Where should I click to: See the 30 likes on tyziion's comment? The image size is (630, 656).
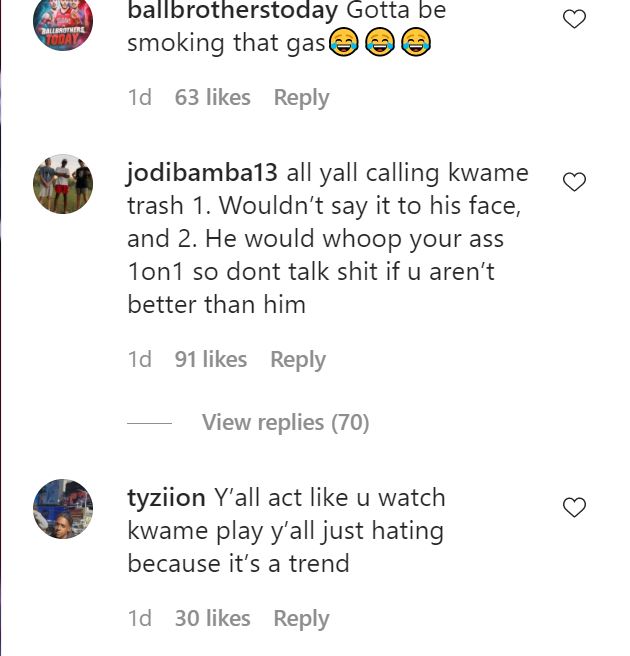point(212,619)
